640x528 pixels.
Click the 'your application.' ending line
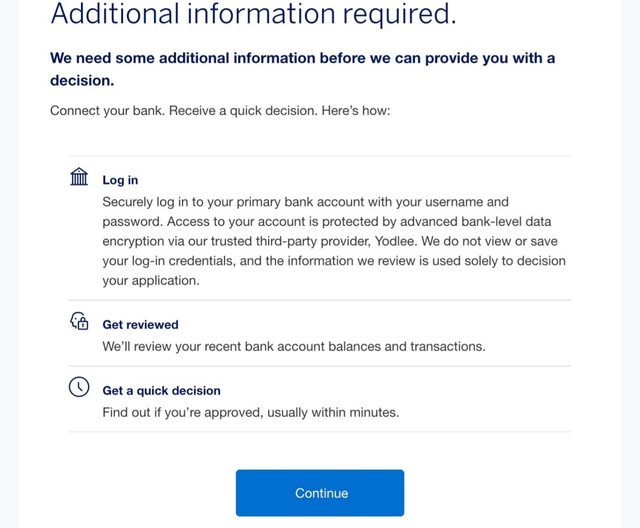[x=151, y=281]
